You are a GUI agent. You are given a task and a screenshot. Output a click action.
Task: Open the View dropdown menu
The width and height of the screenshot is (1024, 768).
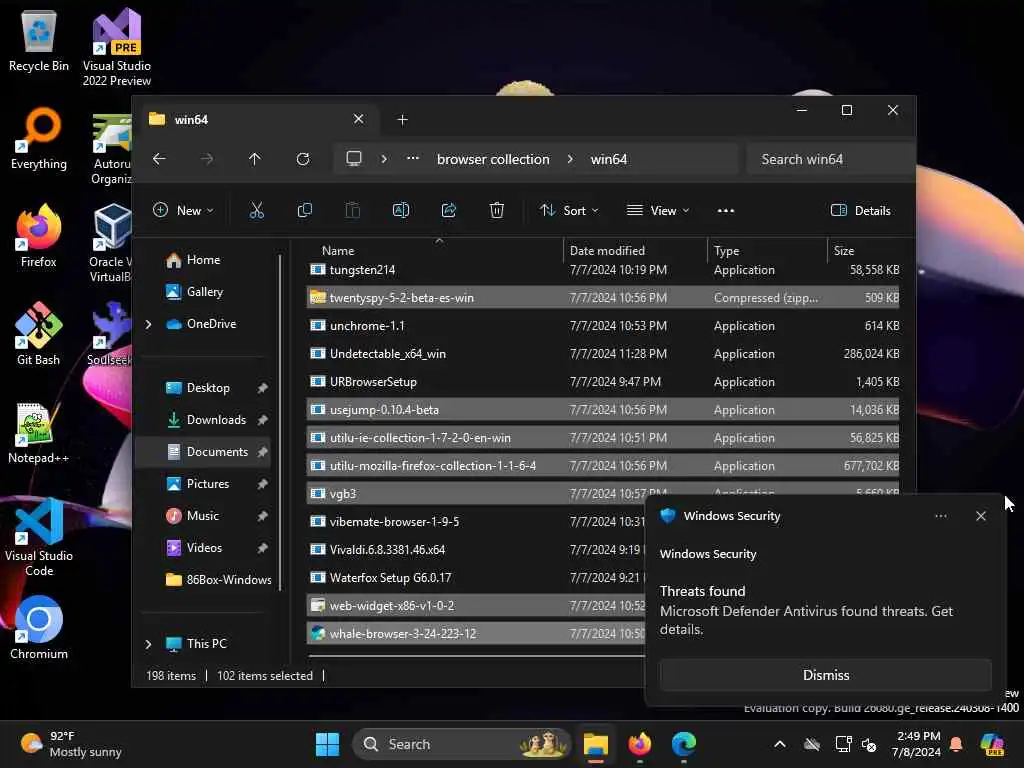(x=658, y=210)
